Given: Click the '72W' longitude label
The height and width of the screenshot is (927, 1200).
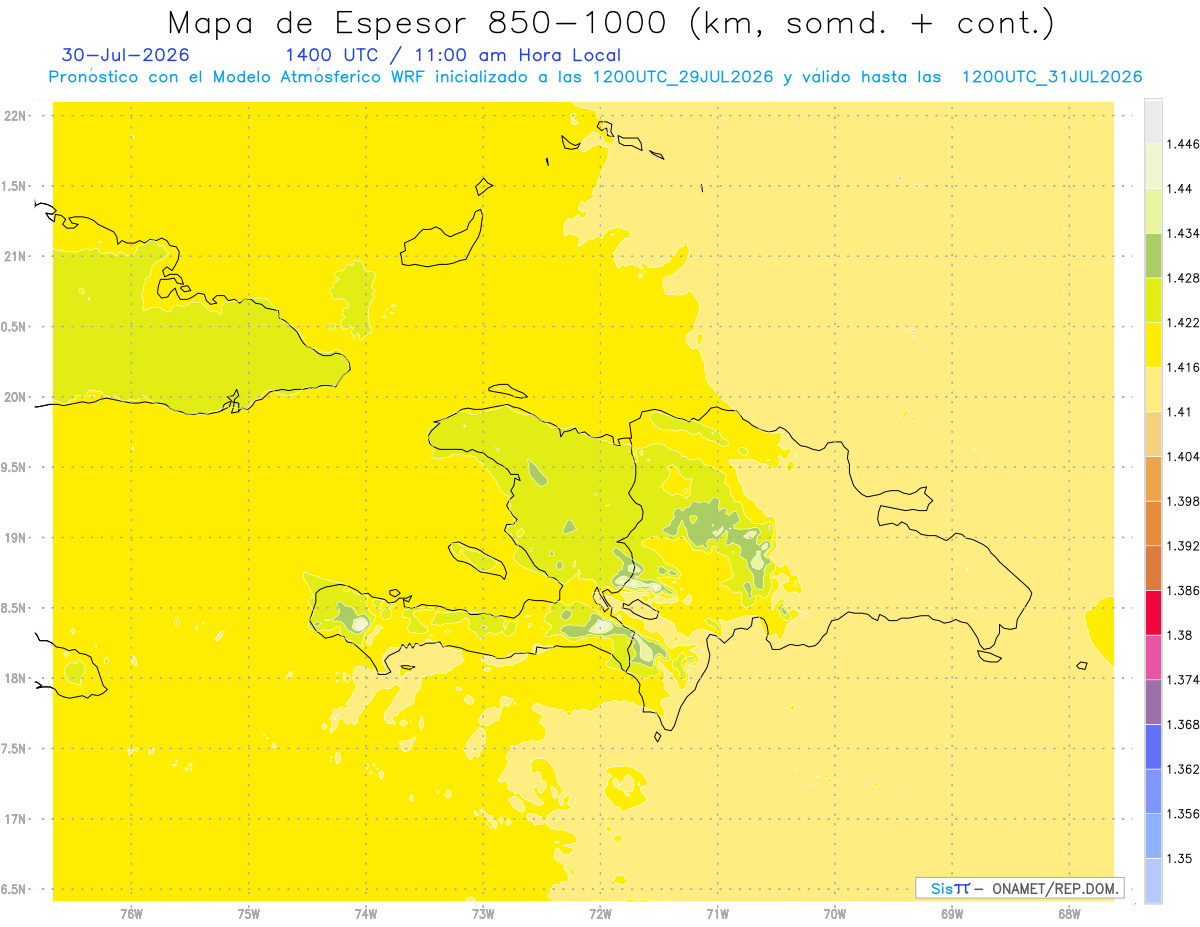Looking at the screenshot, I should pos(600,914).
